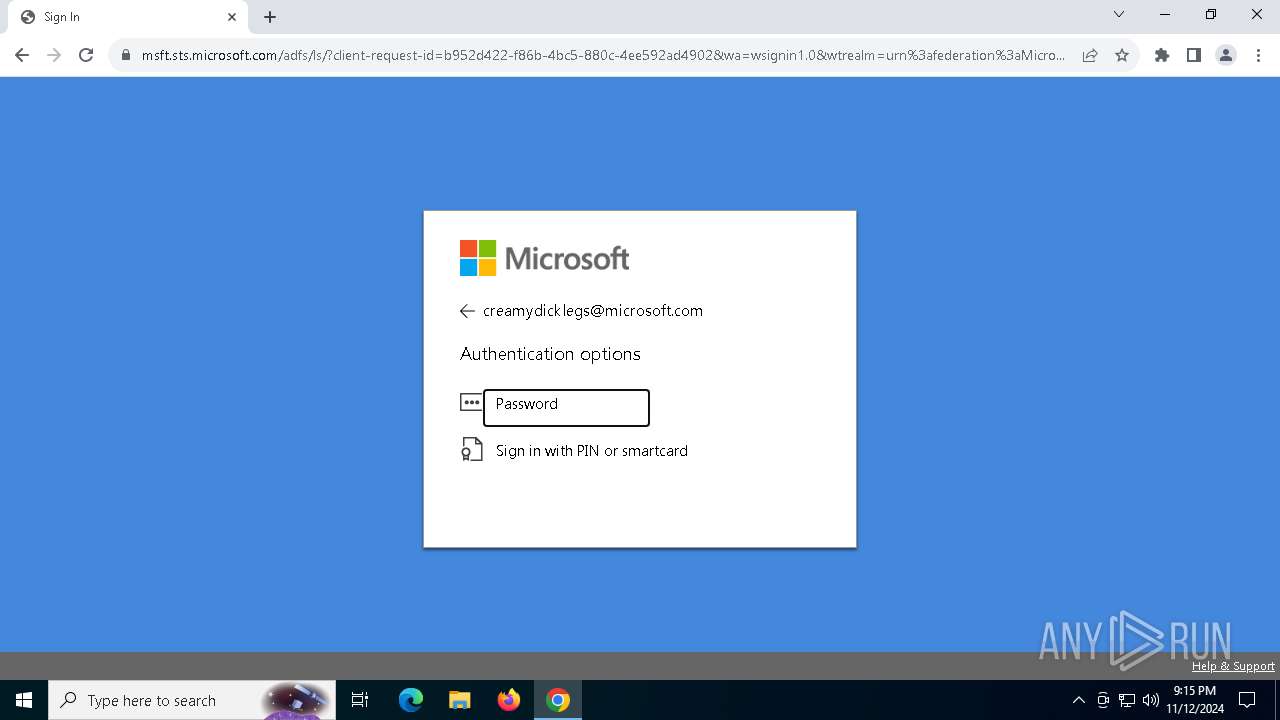Screen dimensions: 1280x720
Task: Bookmark this page with the star icon
Action: tap(1122, 56)
